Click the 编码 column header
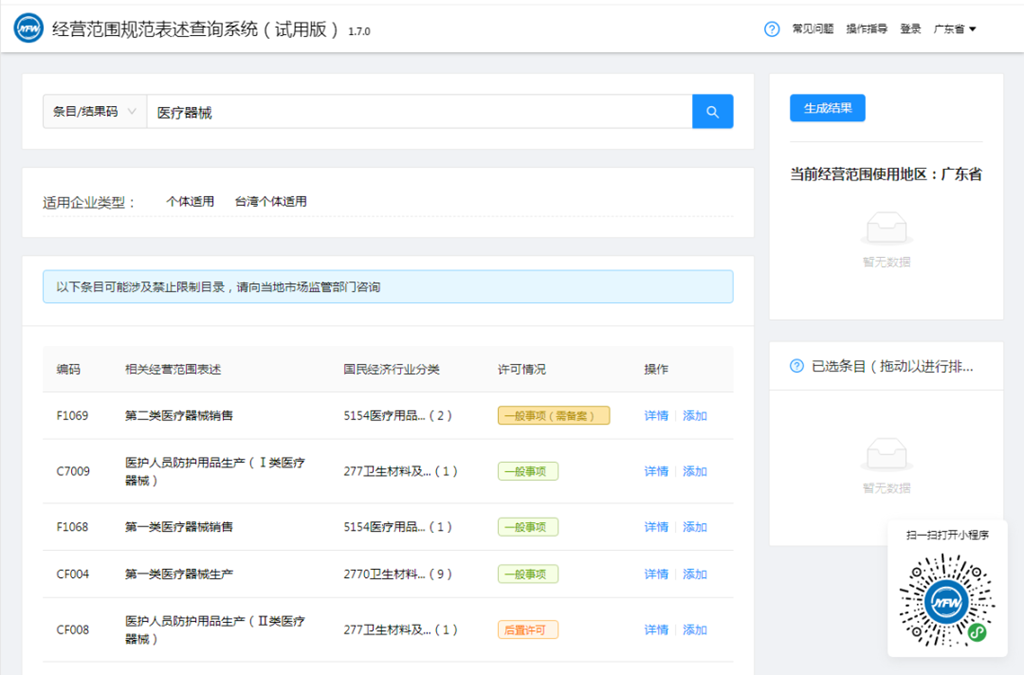 pos(69,369)
